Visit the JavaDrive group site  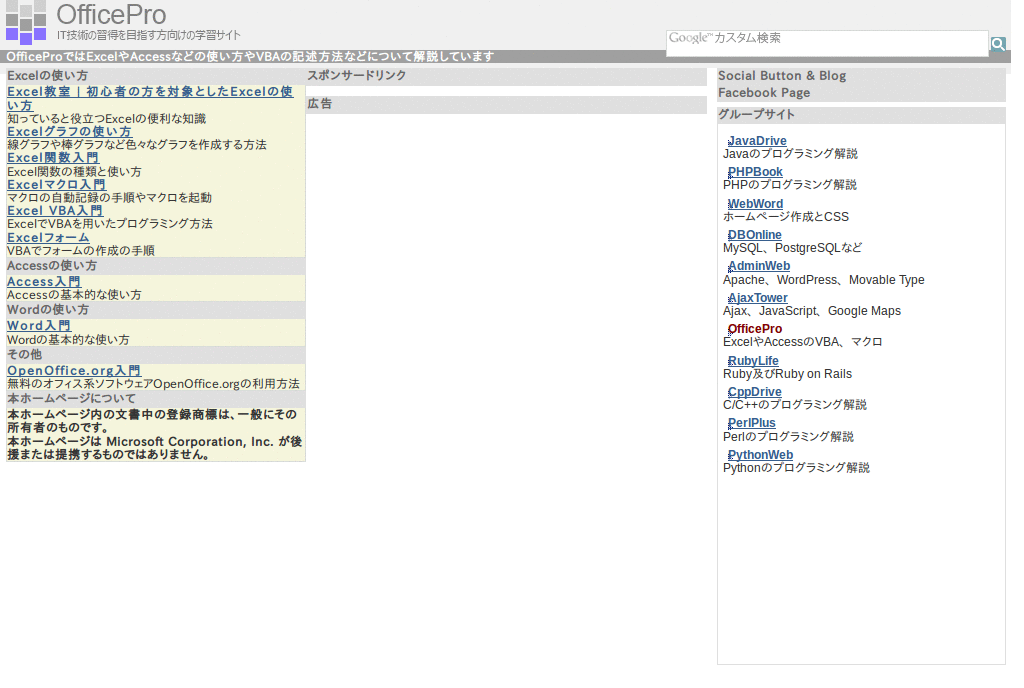757,140
